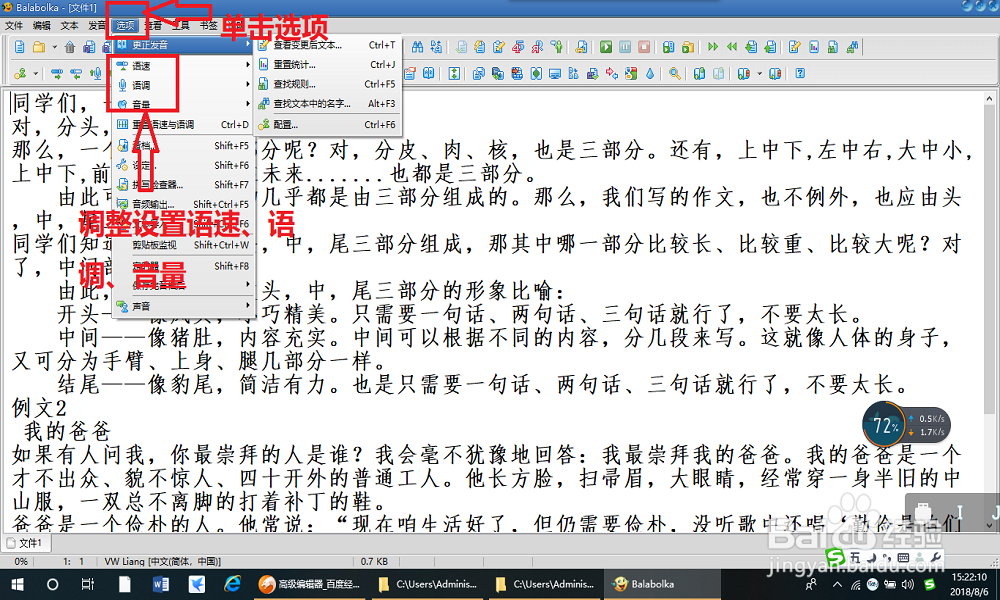The image size is (1000, 600).
Task: Click the Open file folder icon
Action: pos(39,47)
